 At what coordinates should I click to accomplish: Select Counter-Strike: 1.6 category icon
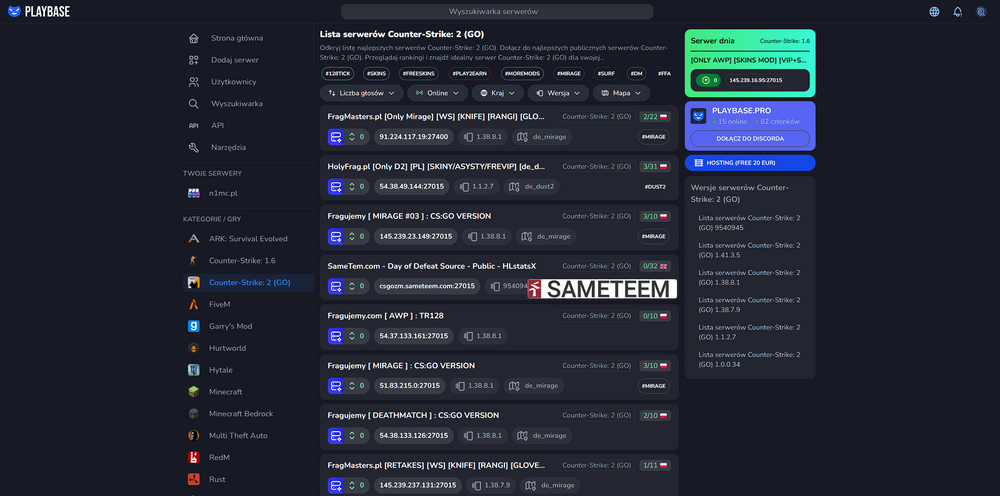(194, 261)
